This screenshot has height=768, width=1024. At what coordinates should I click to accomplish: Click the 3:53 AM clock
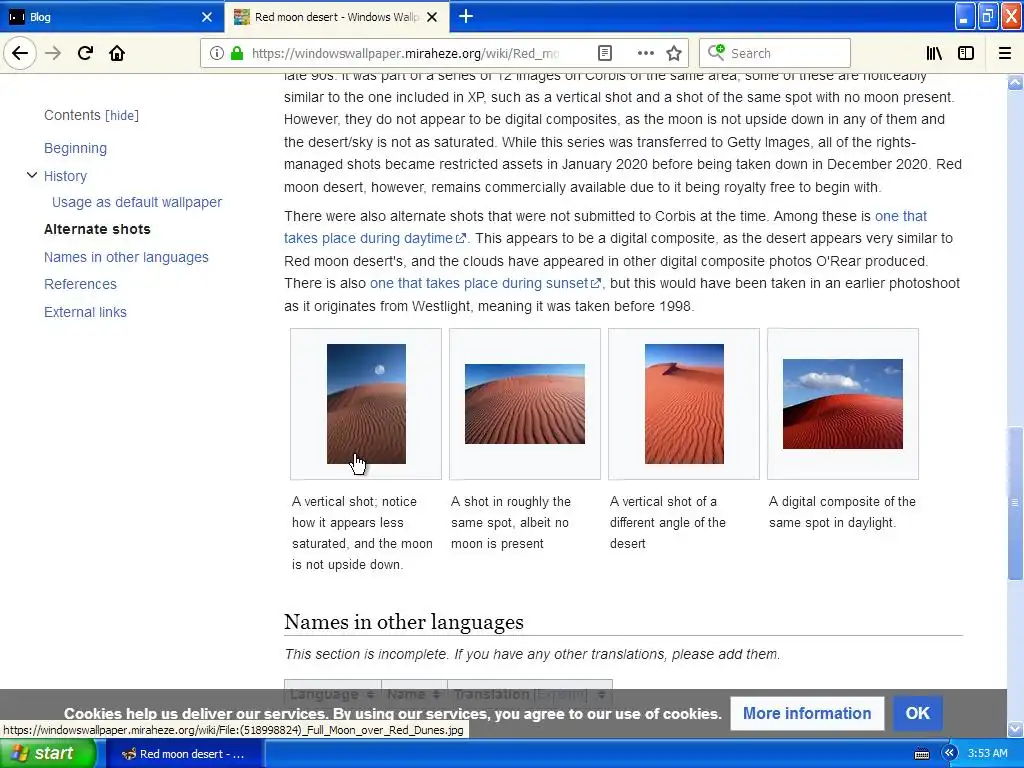[987, 754]
